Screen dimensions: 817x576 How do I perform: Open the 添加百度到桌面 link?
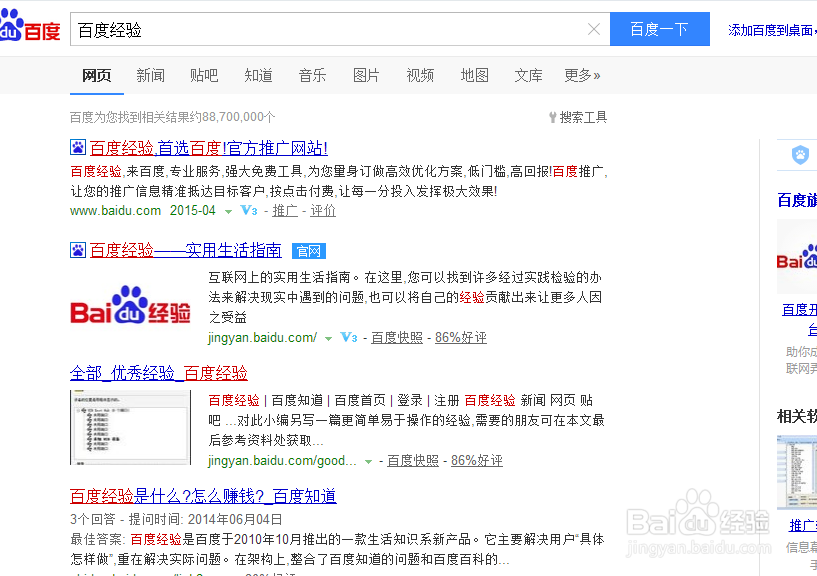[772, 30]
